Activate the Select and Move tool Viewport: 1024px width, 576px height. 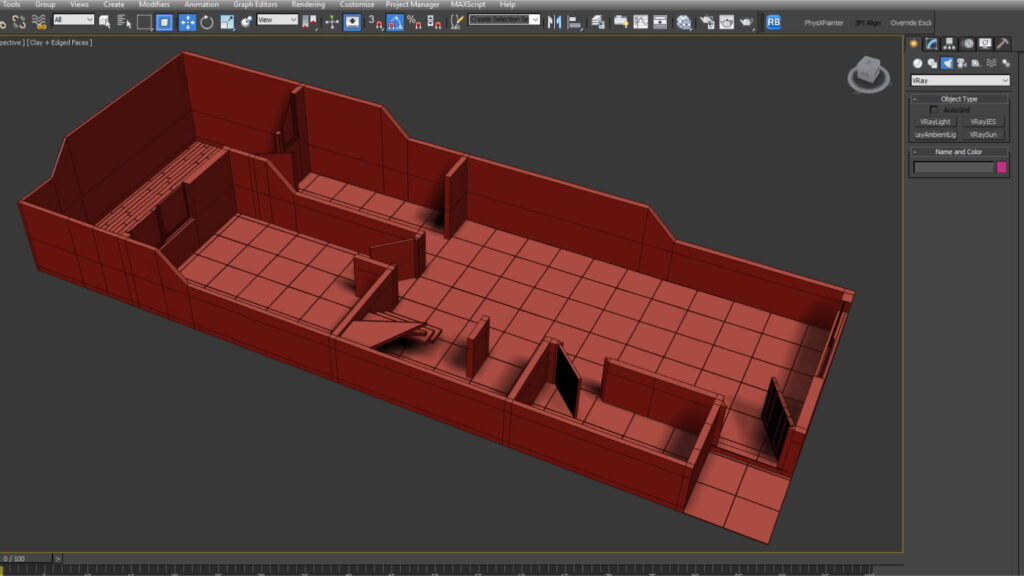(x=187, y=22)
